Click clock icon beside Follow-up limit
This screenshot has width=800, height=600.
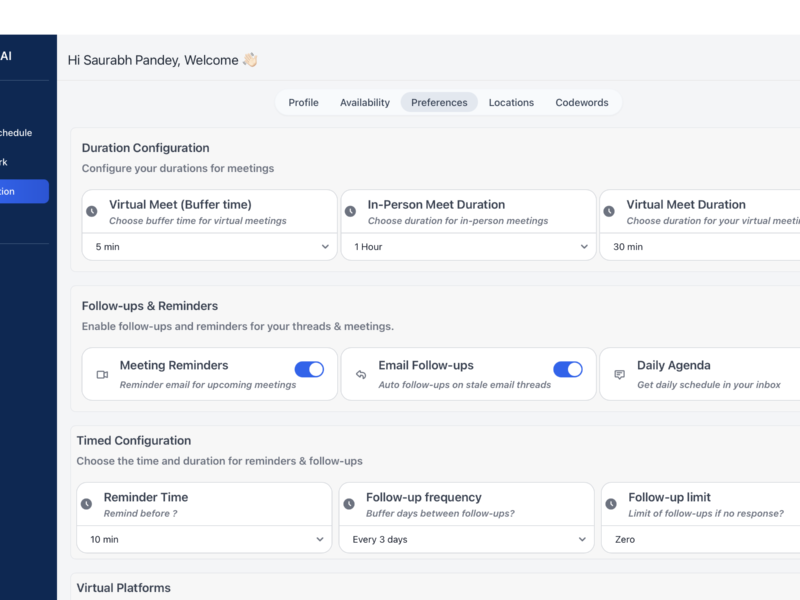pyautogui.click(x=611, y=504)
